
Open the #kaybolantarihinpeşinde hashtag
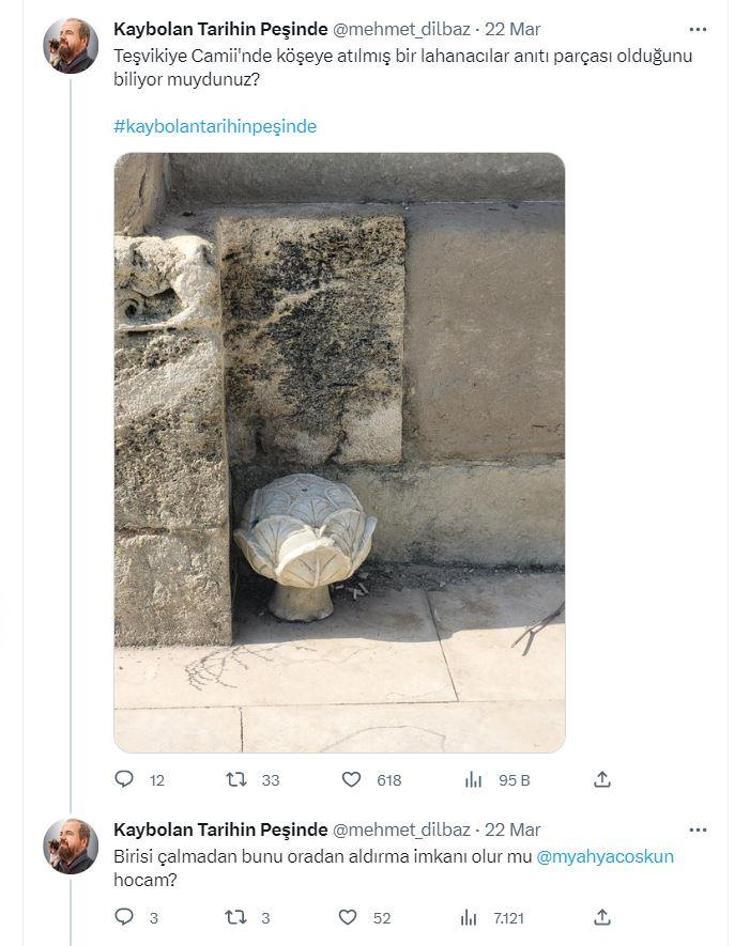pos(215,127)
